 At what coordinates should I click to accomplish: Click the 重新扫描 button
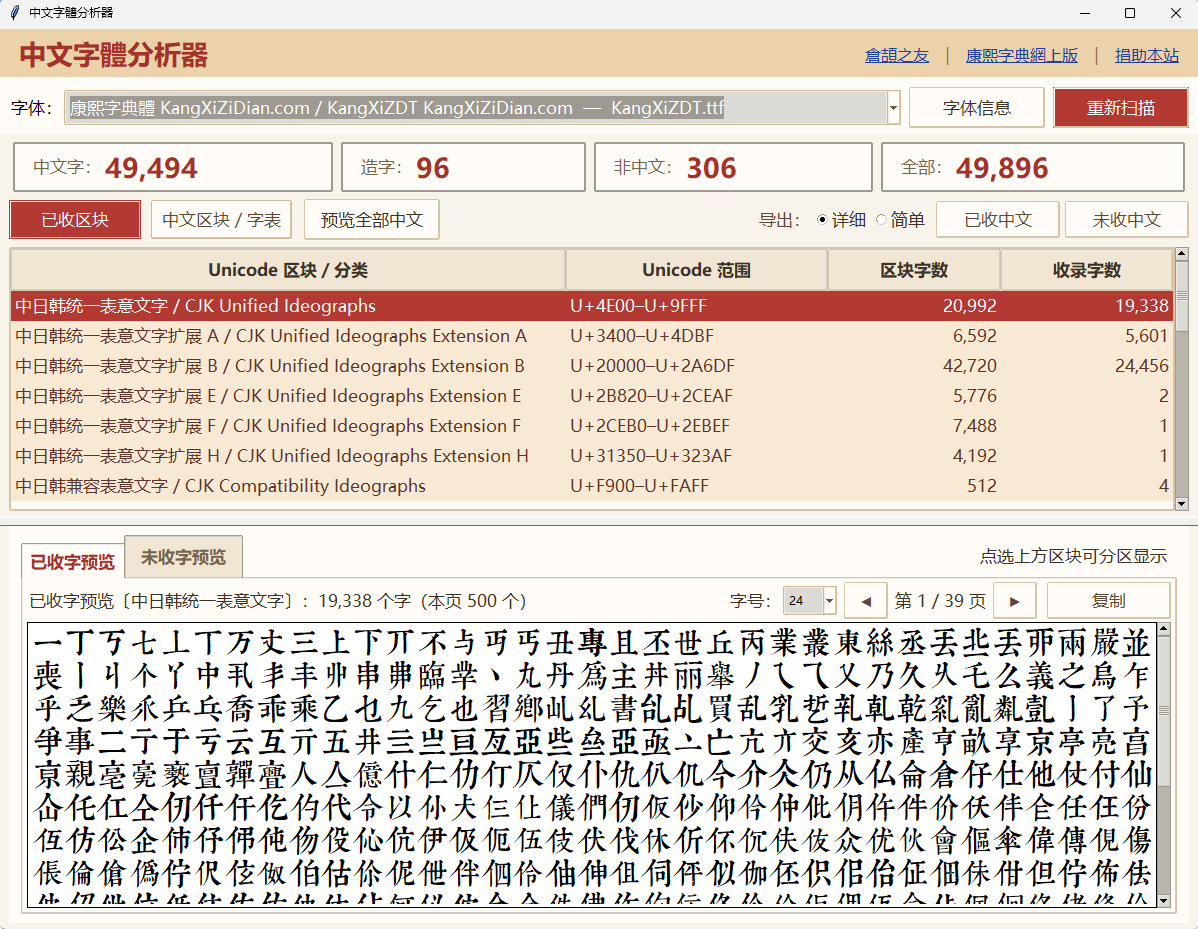tap(1121, 108)
